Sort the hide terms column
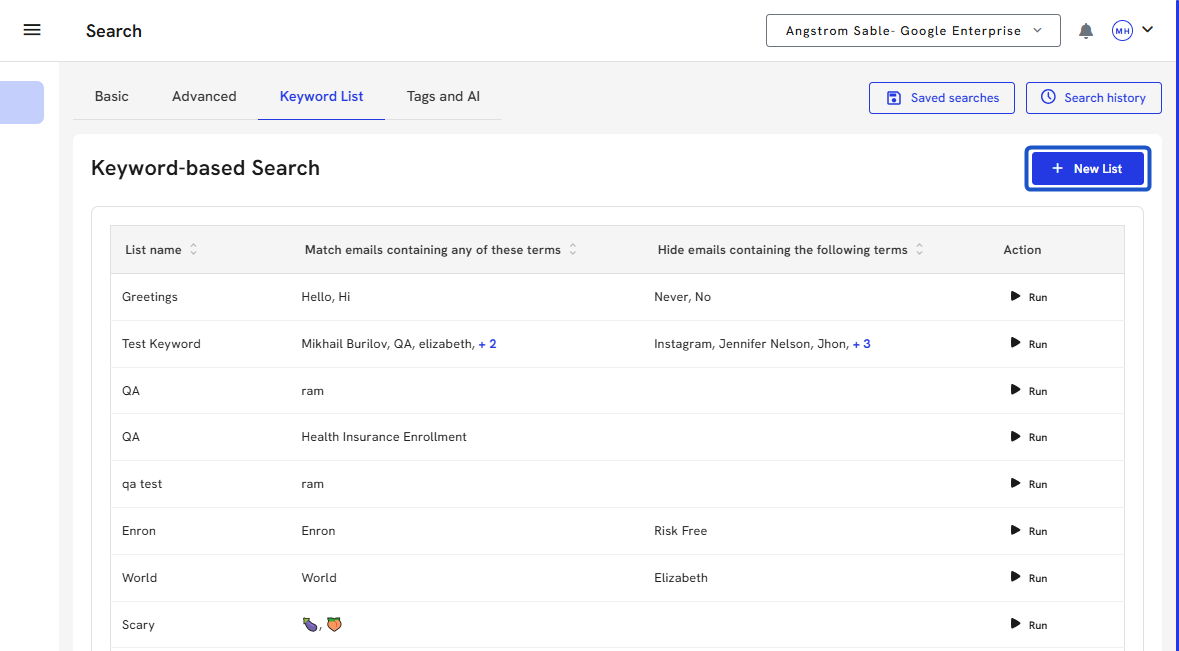This screenshot has height=651, width=1179. pos(920,250)
